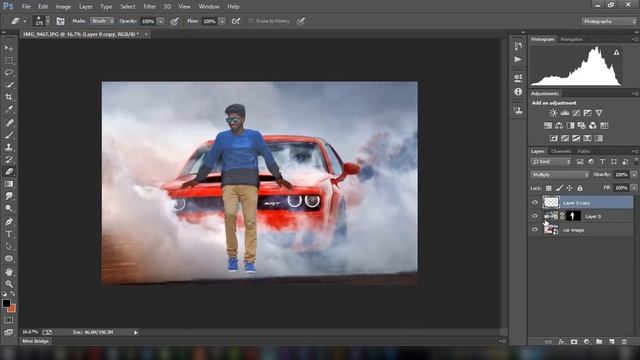Select the Pen tool
640x360 pixels.
pyautogui.click(x=9, y=222)
